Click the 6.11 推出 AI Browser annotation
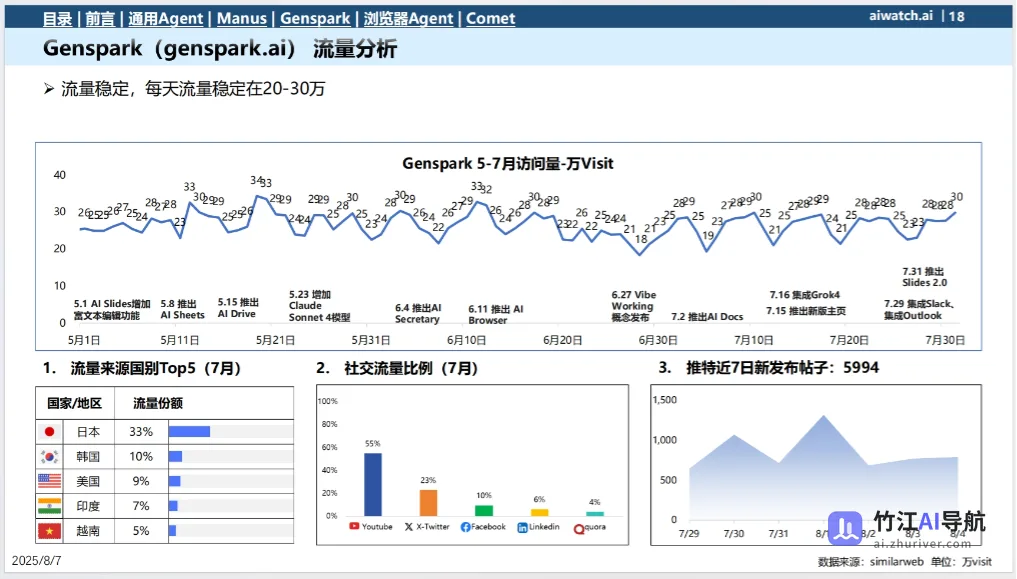Image resolution: width=1017 pixels, height=579 pixels. 496,314
